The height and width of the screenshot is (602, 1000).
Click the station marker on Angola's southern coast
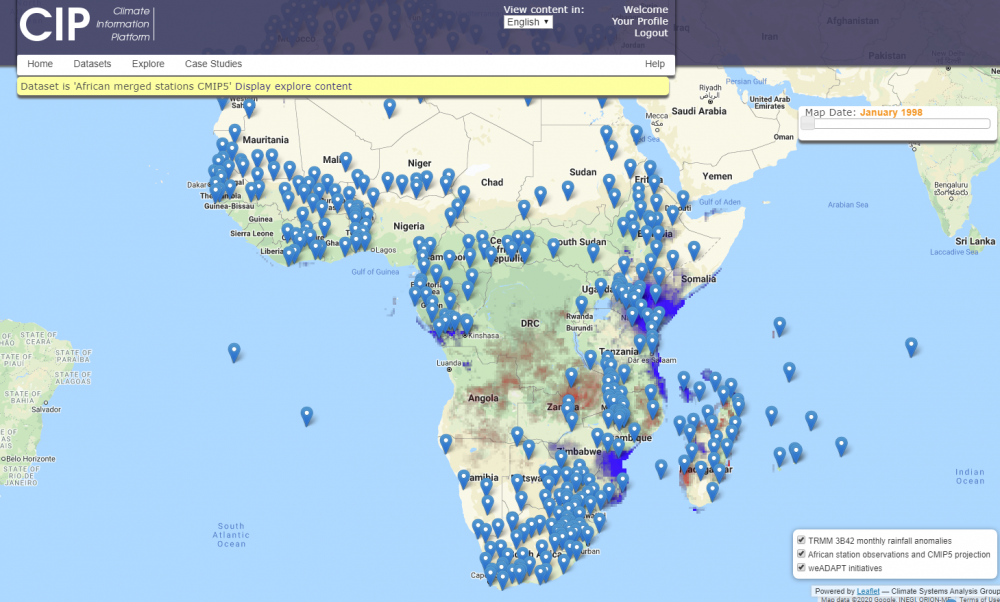click(x=446, y=443)
